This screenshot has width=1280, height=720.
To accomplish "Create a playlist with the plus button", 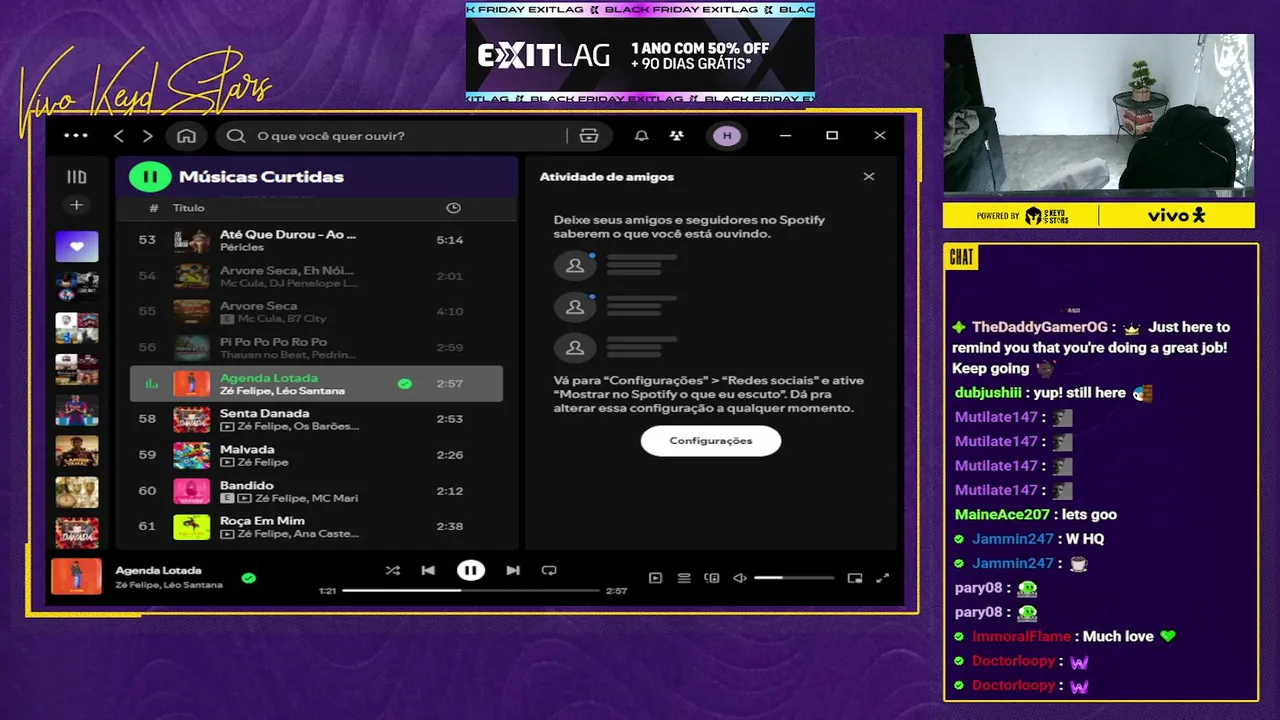I will click(76, 205).
